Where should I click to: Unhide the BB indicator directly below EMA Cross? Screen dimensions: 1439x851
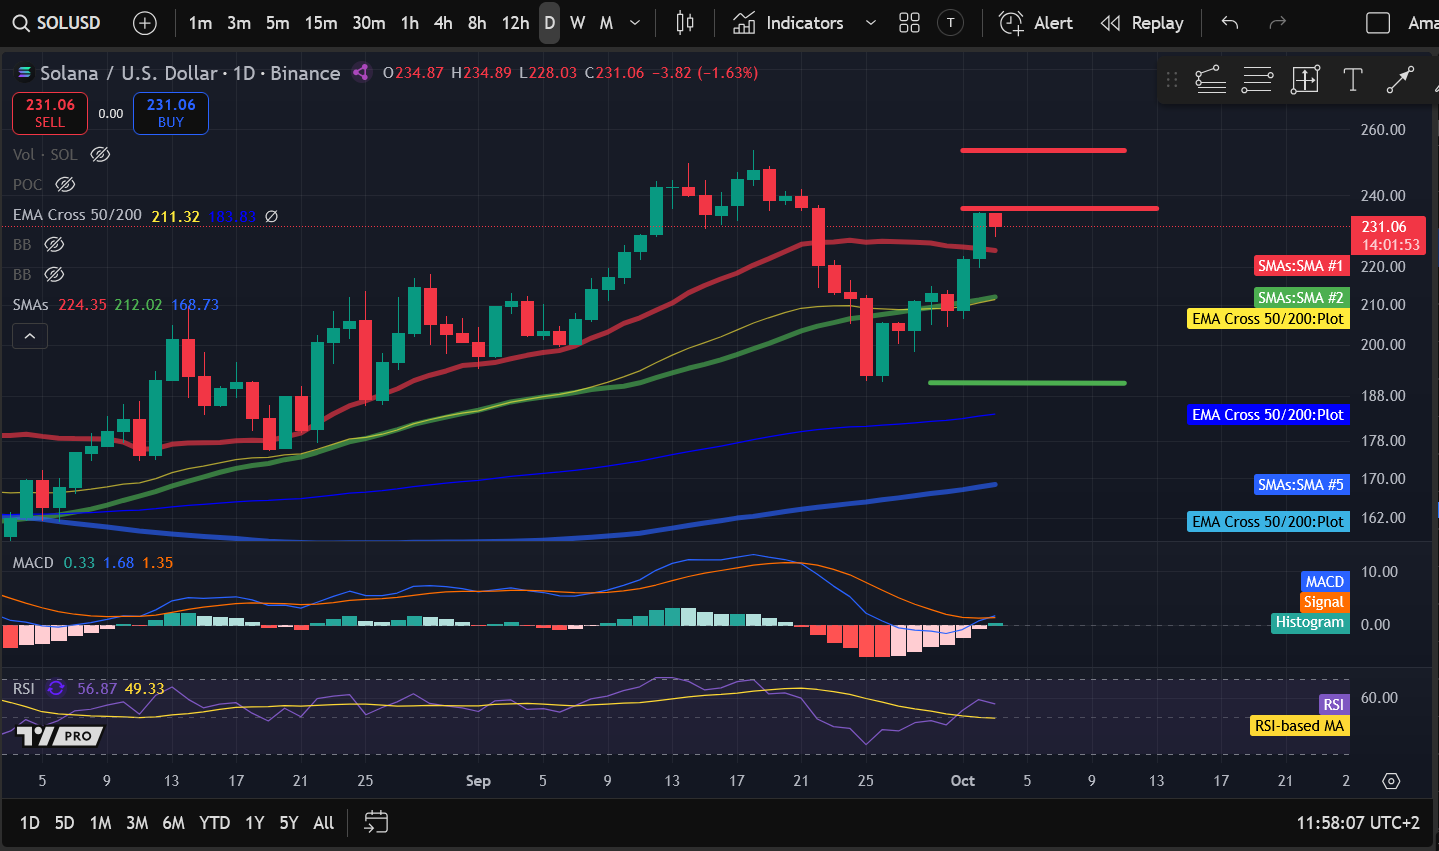tap(54, 245)
